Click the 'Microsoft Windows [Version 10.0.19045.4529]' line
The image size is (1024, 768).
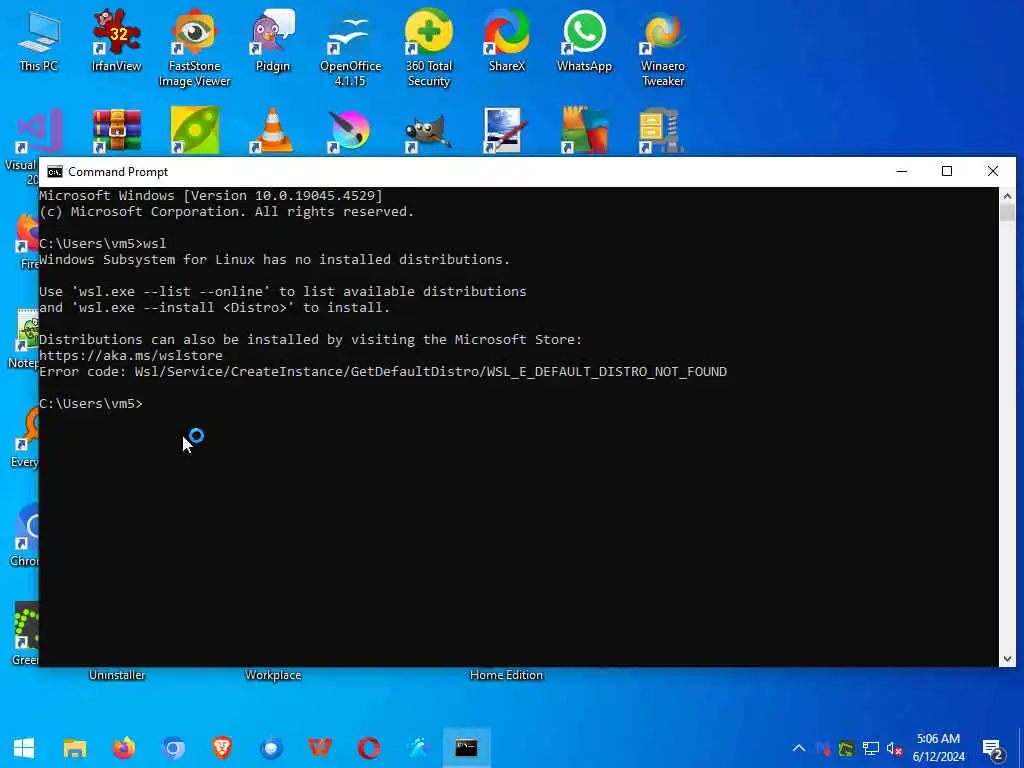(x=211, y=195)
